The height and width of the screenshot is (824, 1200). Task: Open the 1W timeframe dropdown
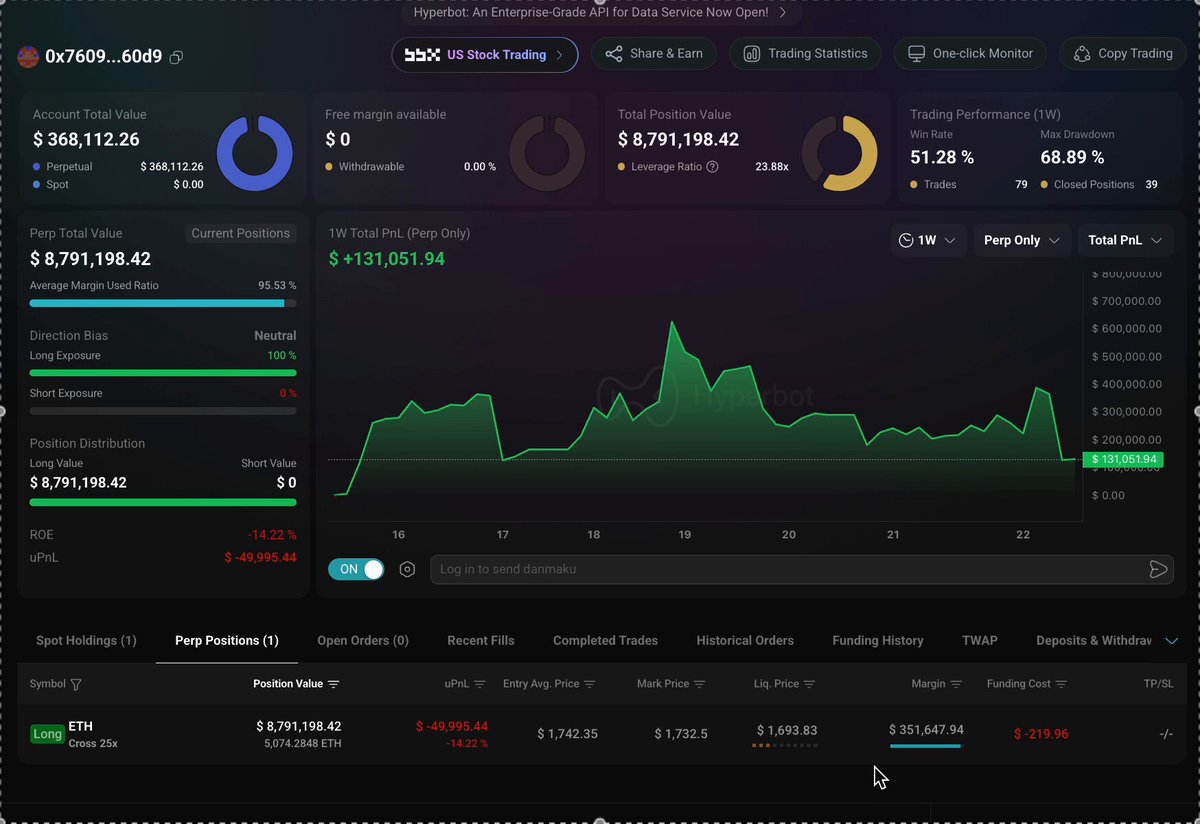[x=929, y=240]
